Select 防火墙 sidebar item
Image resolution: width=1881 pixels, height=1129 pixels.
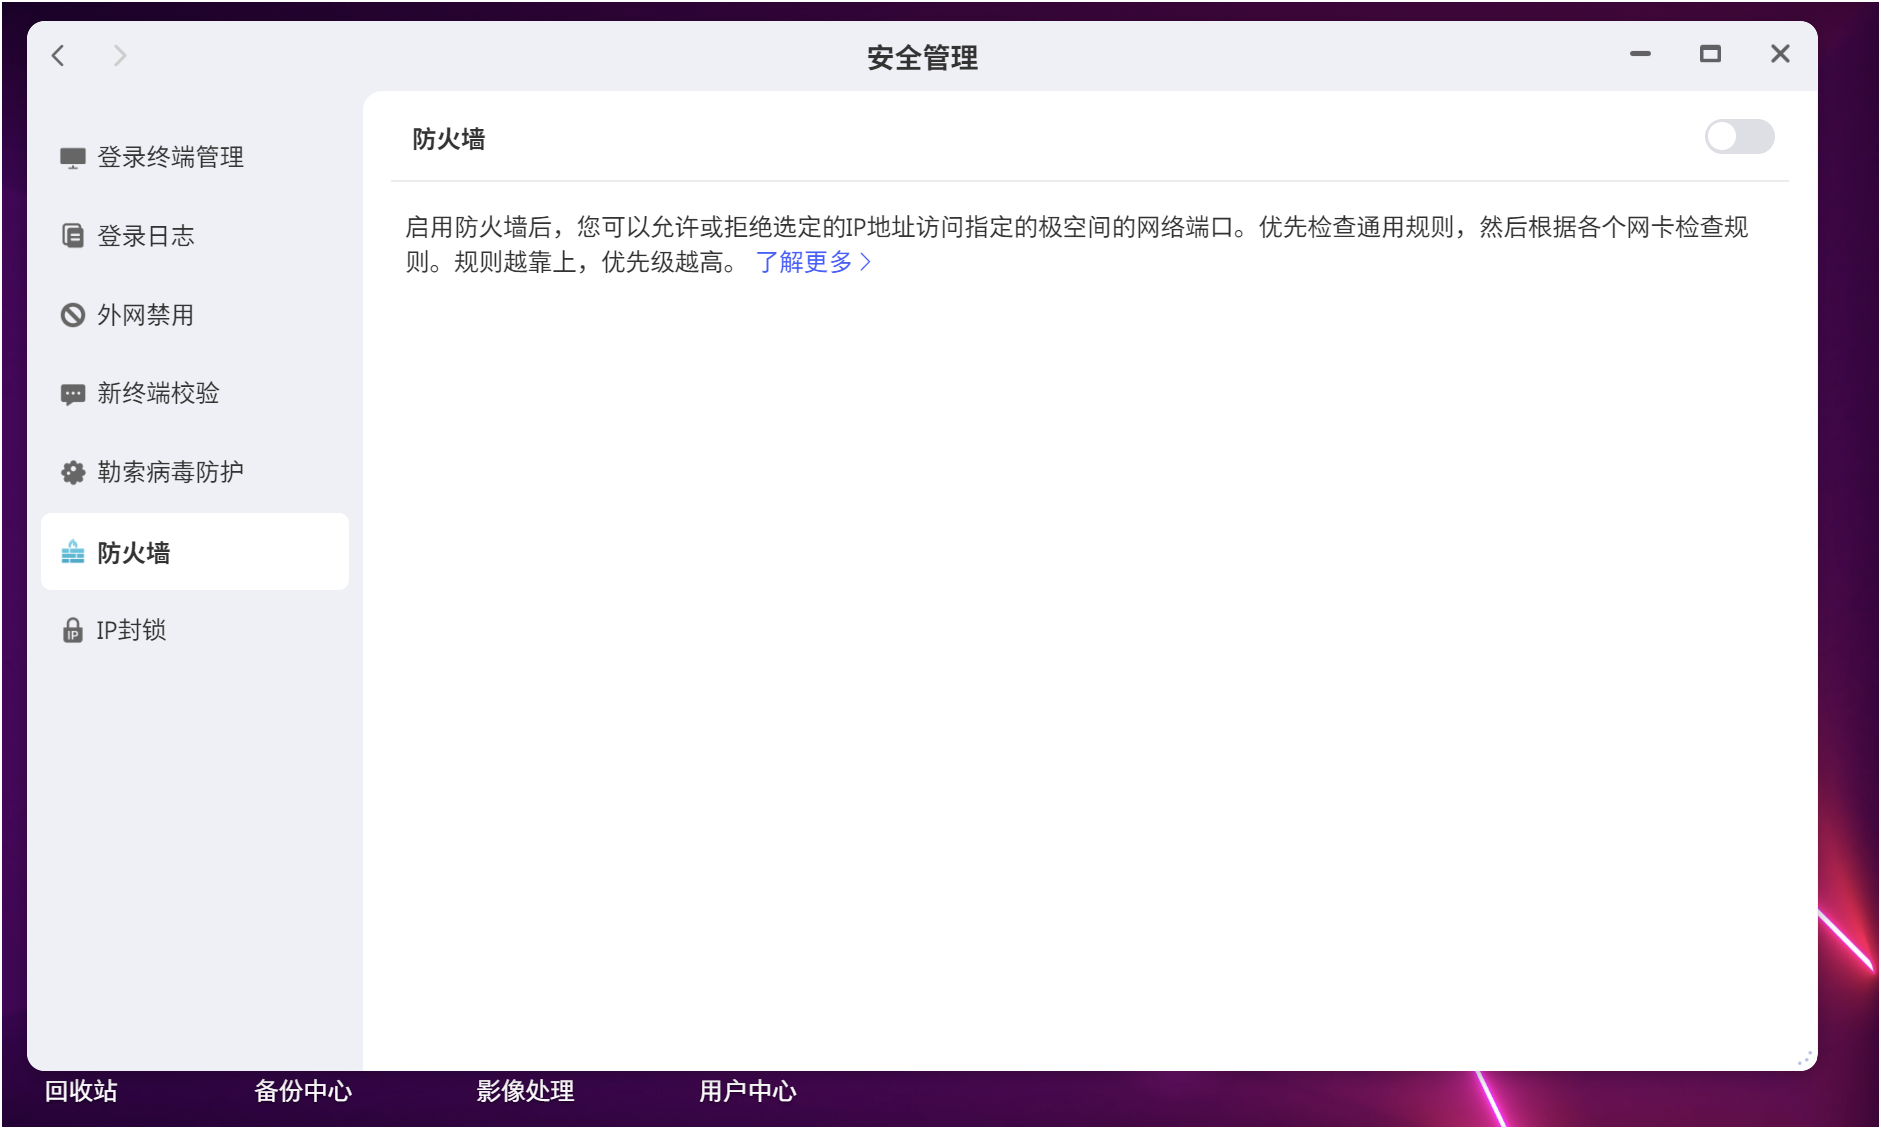(195, 552)
